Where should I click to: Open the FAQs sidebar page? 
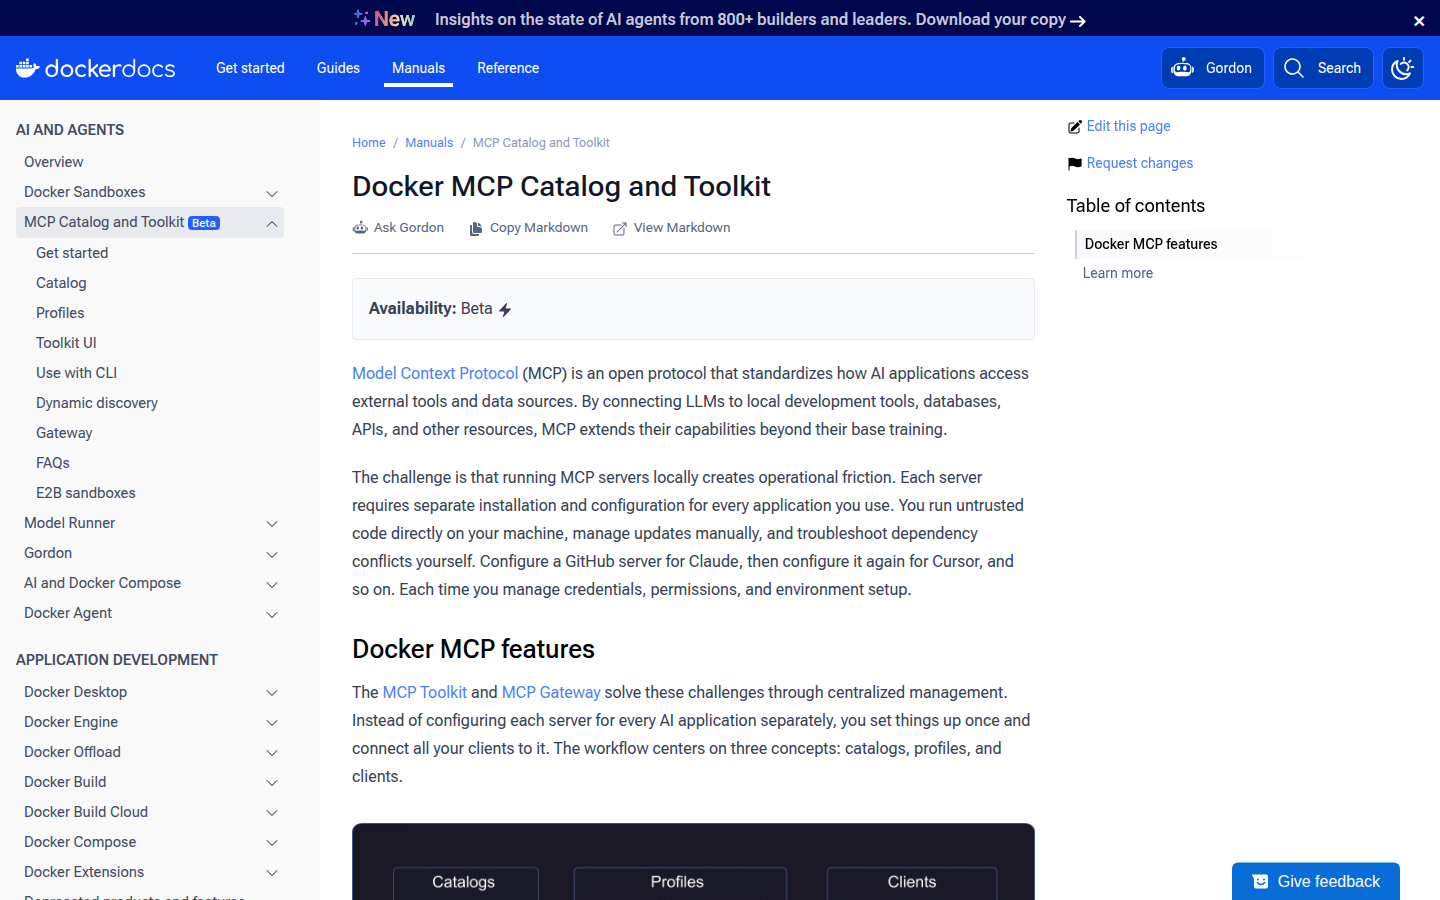click(x=53, y=463)
